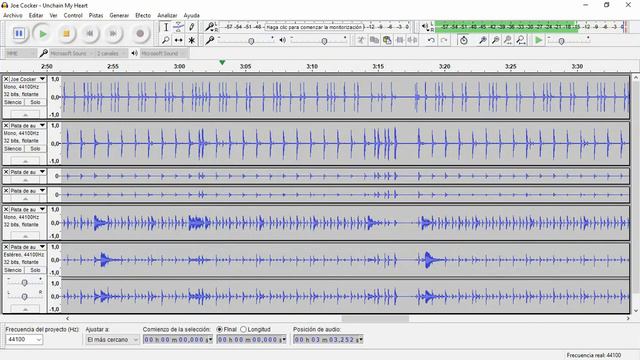Mute the Estéreo track with Silencio
The width and height of the screenshot is (640, 360).
(x=13, y=270)
